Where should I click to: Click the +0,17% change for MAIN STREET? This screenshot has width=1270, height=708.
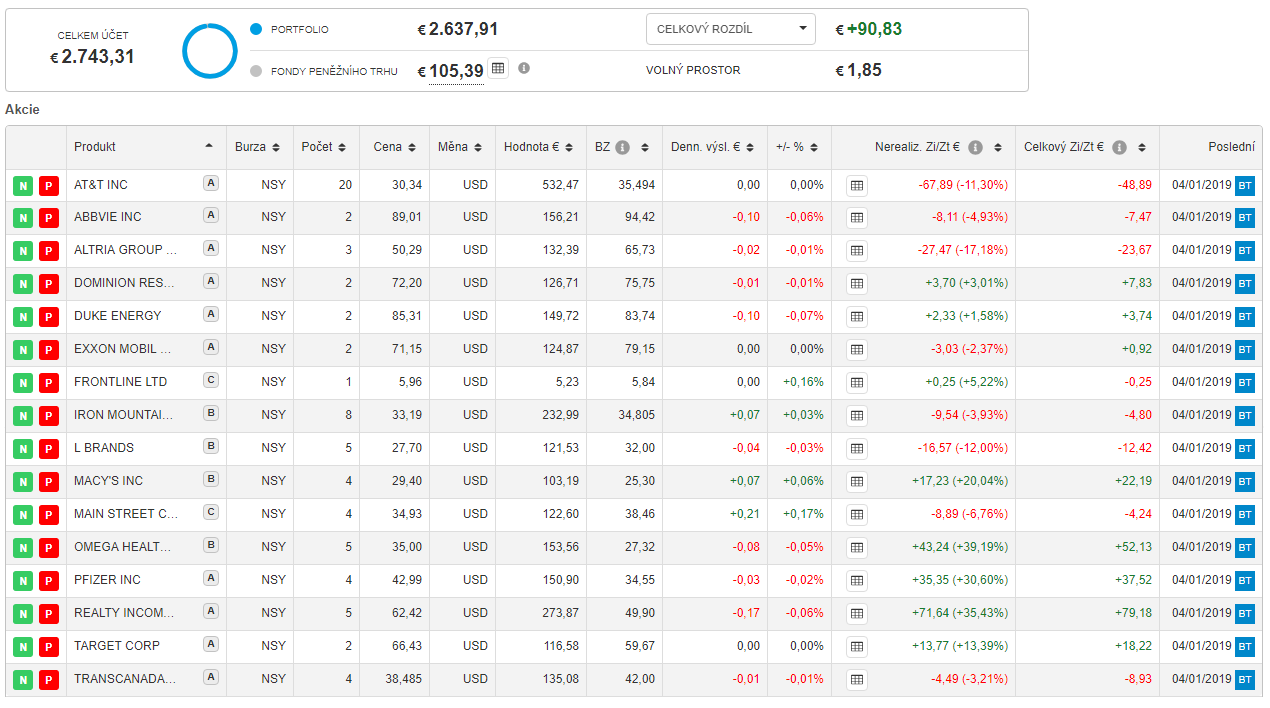coord(803,514)
